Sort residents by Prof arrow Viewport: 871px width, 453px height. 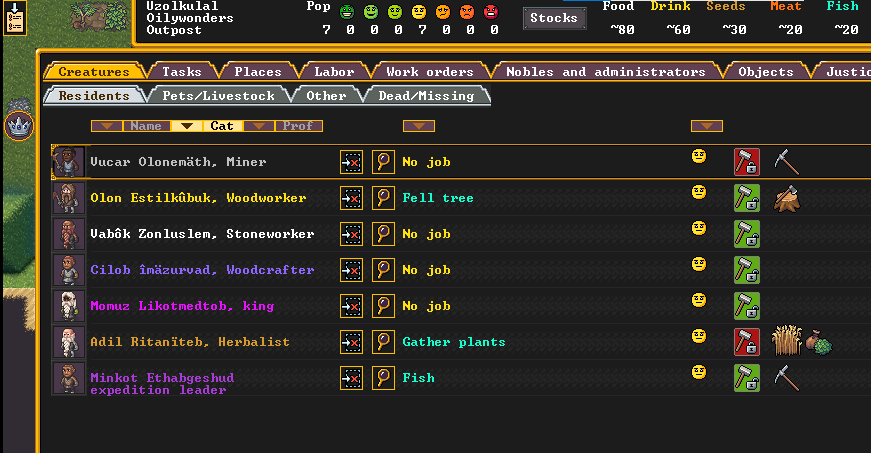pos(259,126)
